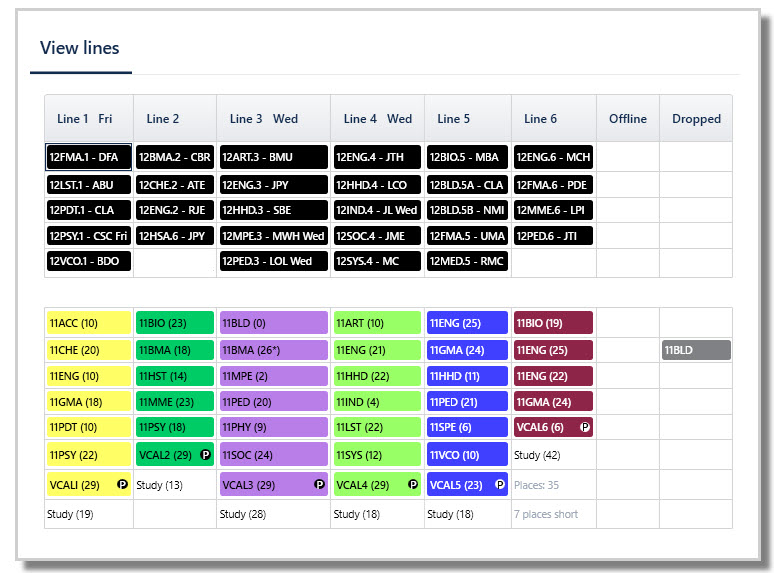Select the 12ENG.6 - MCH class block
774x573 pixels.
point(553,157)
